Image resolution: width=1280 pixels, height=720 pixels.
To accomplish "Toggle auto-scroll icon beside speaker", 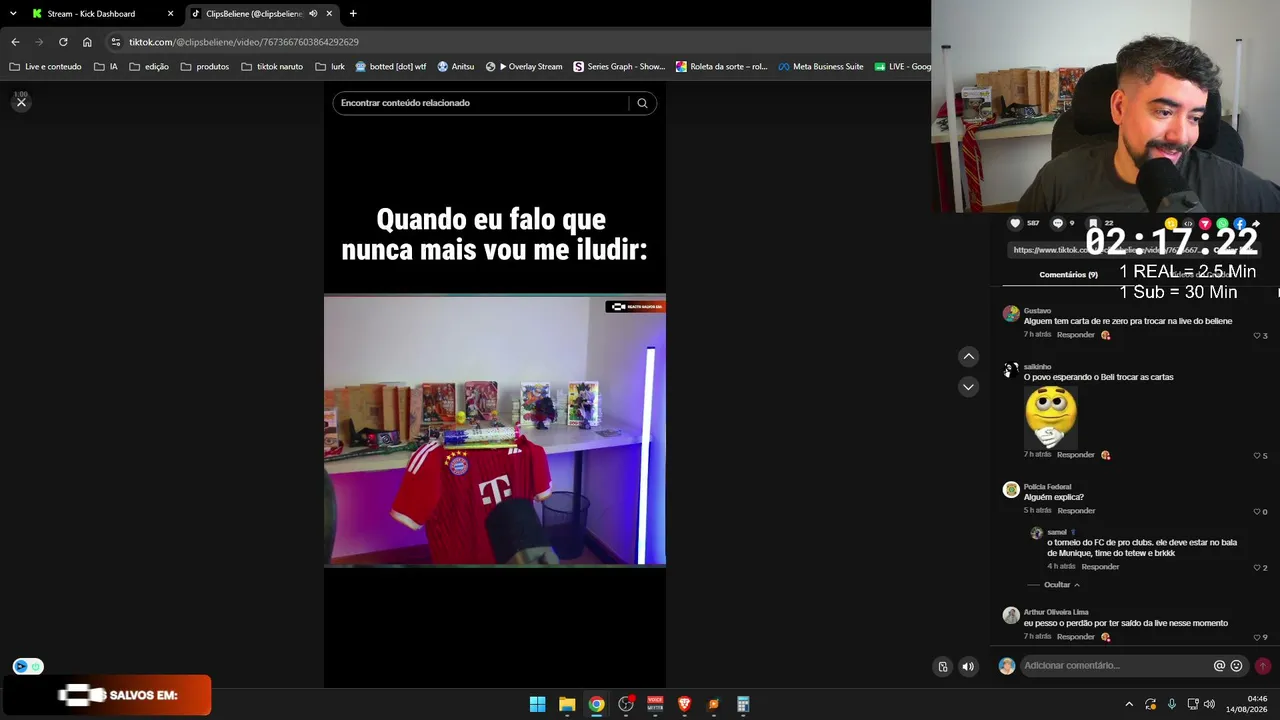I will (x=942, y=667).
